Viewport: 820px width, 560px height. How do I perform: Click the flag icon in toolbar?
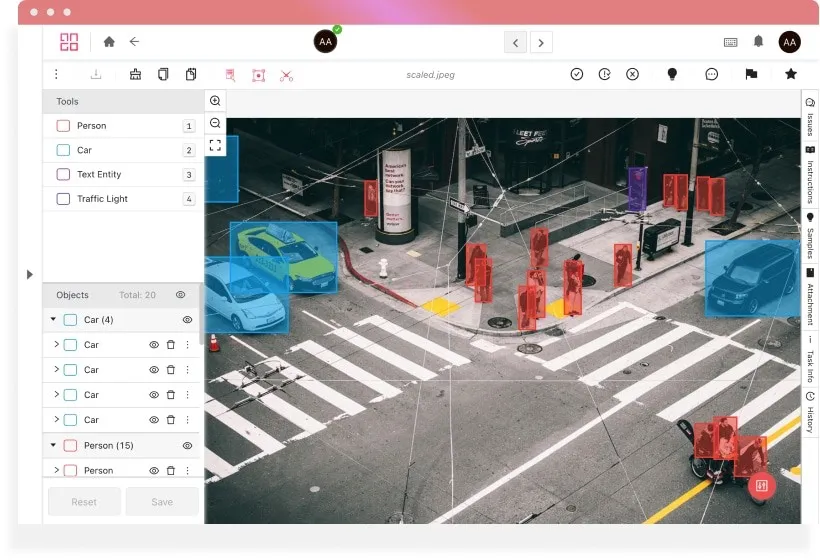(751, 74)
